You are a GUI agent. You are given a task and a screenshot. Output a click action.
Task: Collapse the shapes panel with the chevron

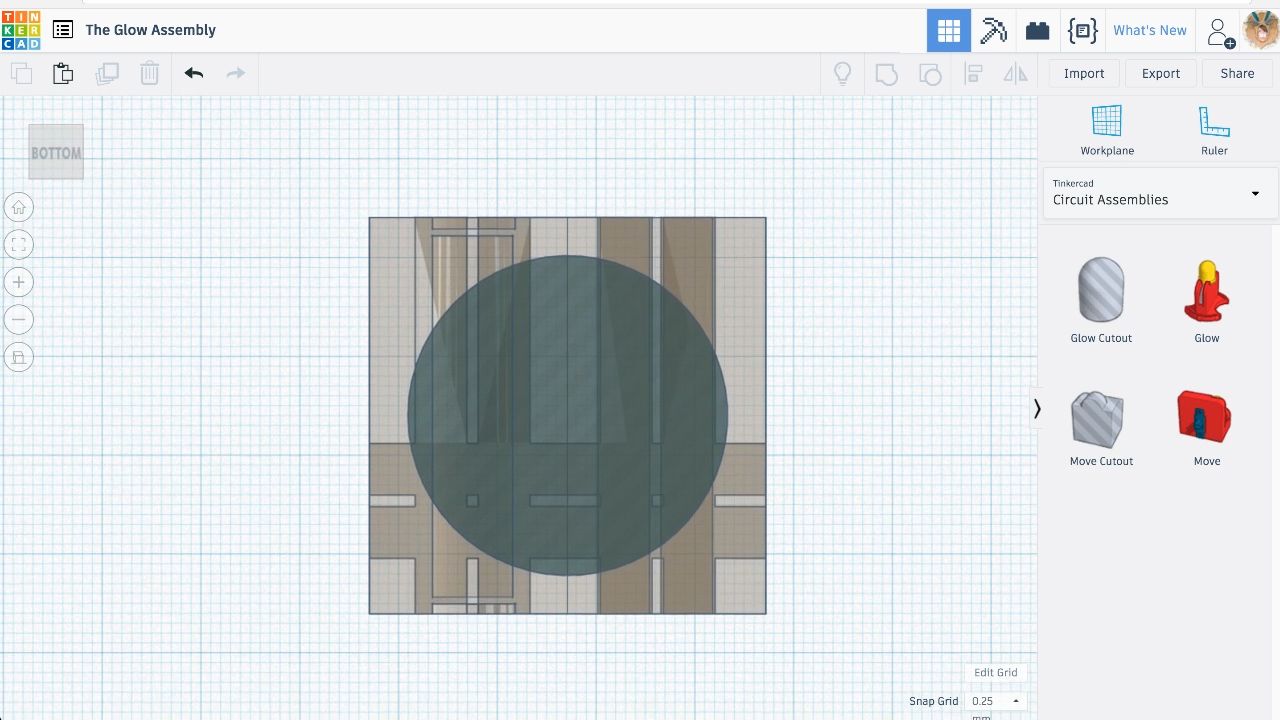pyautogui.click(x=1037, y=408)
